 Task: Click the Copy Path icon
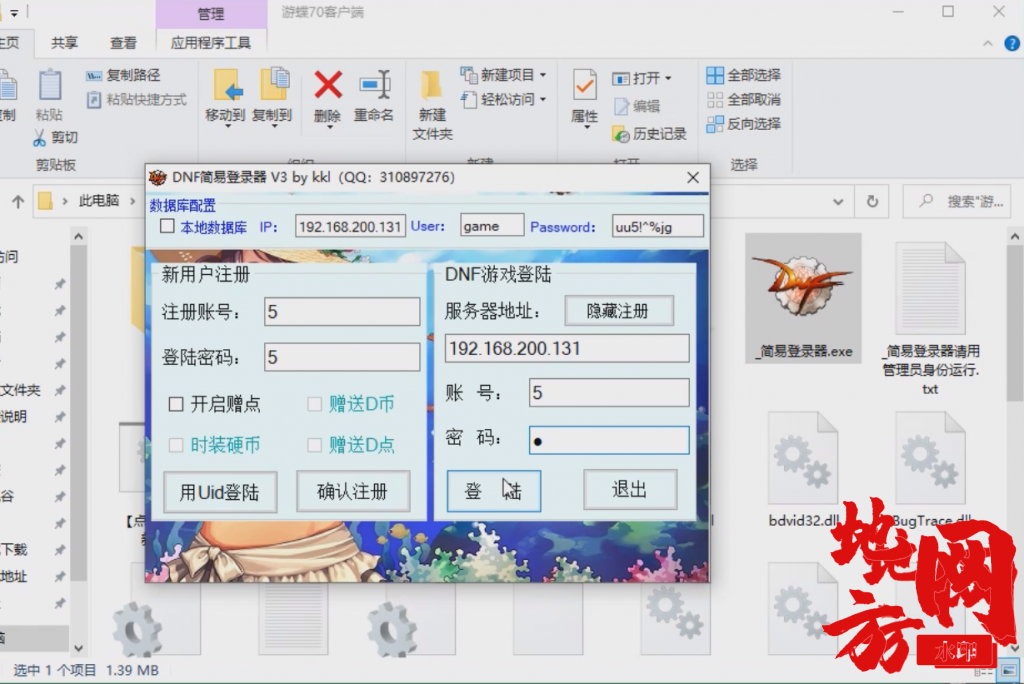(x=94, y=76)
